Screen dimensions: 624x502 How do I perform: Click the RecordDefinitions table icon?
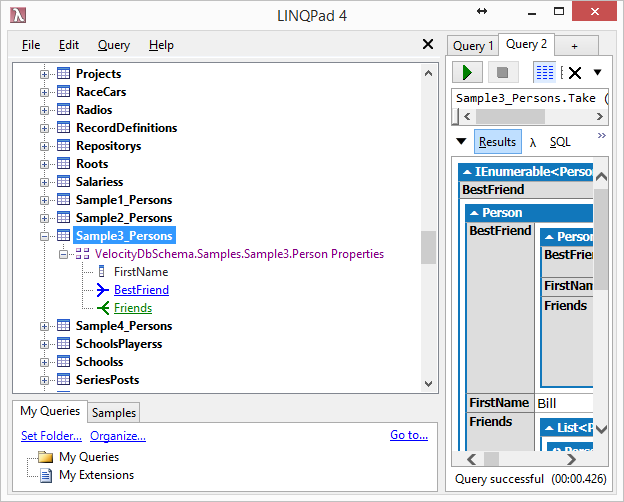pyautogui.click(x=63, y=127)
